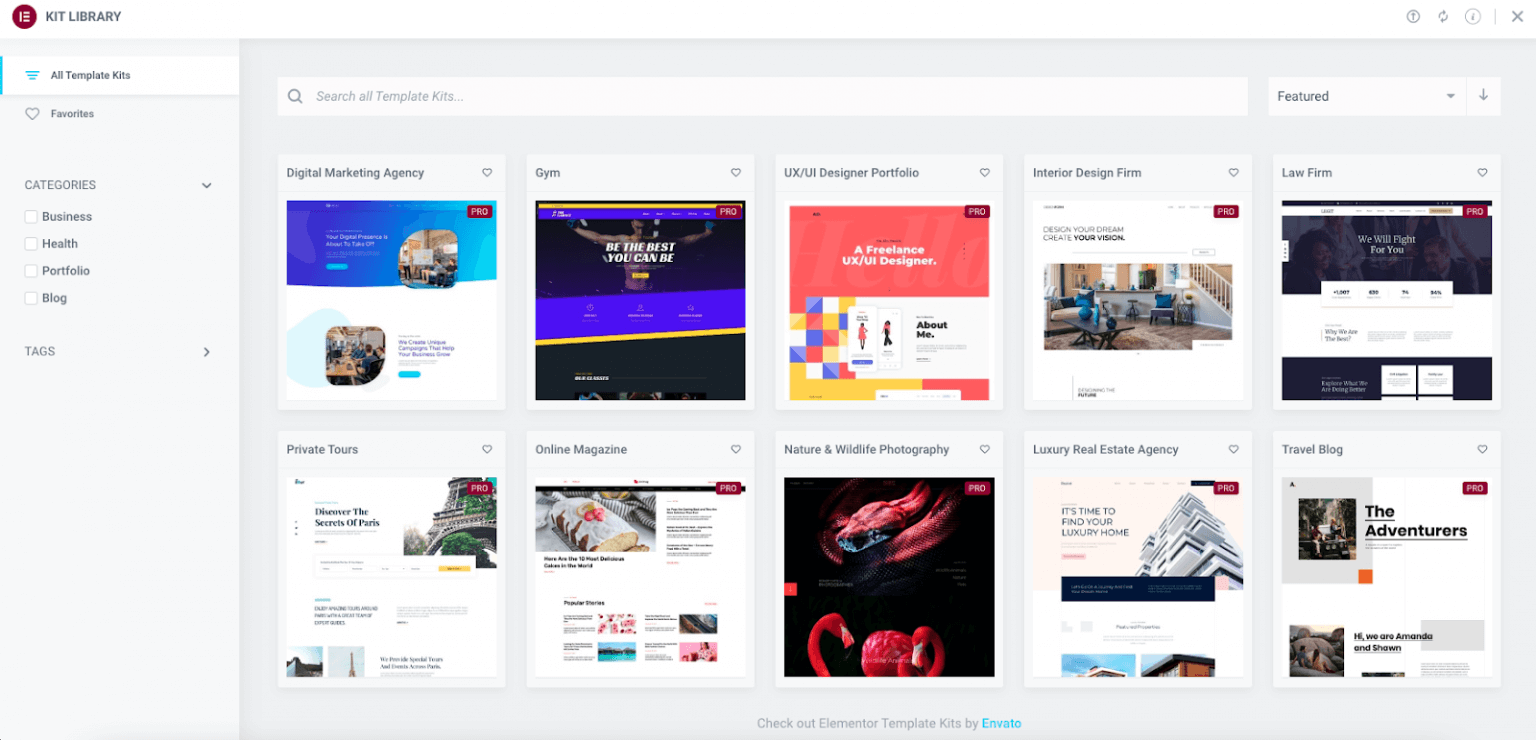Favorite the Digital Marketing Agency kit

(487, 173)
